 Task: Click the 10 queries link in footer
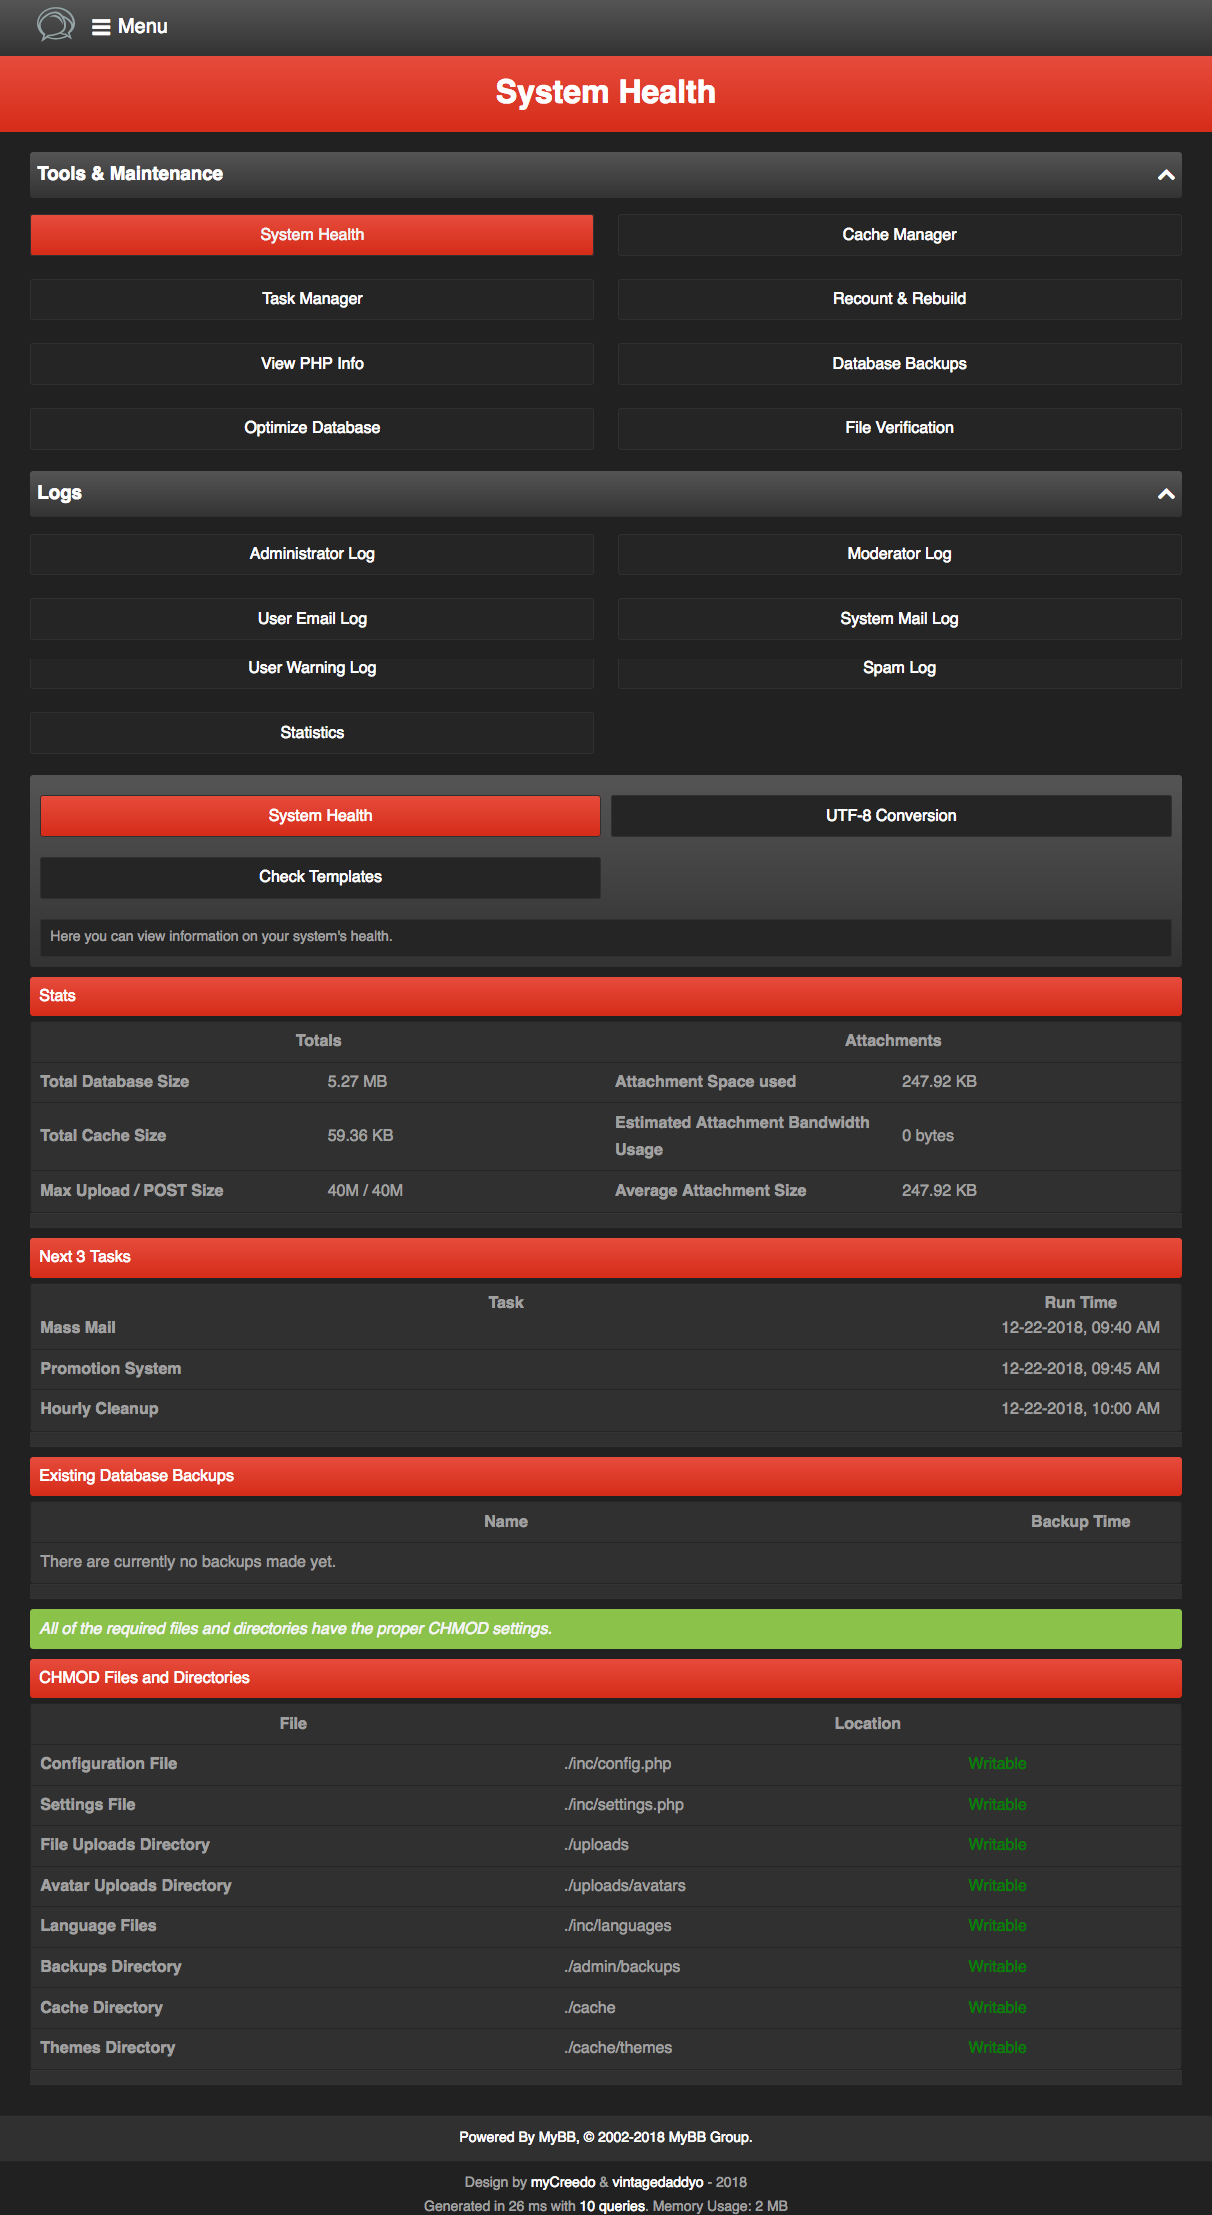[612, 2206]
